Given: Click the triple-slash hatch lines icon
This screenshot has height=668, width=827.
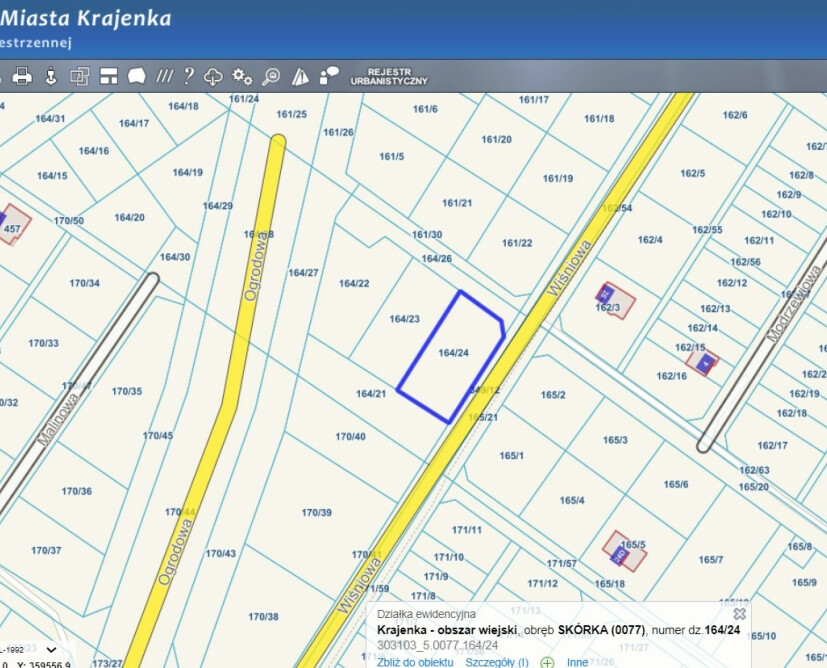Looking at the screenshot, I should click(x=164, y=76).
